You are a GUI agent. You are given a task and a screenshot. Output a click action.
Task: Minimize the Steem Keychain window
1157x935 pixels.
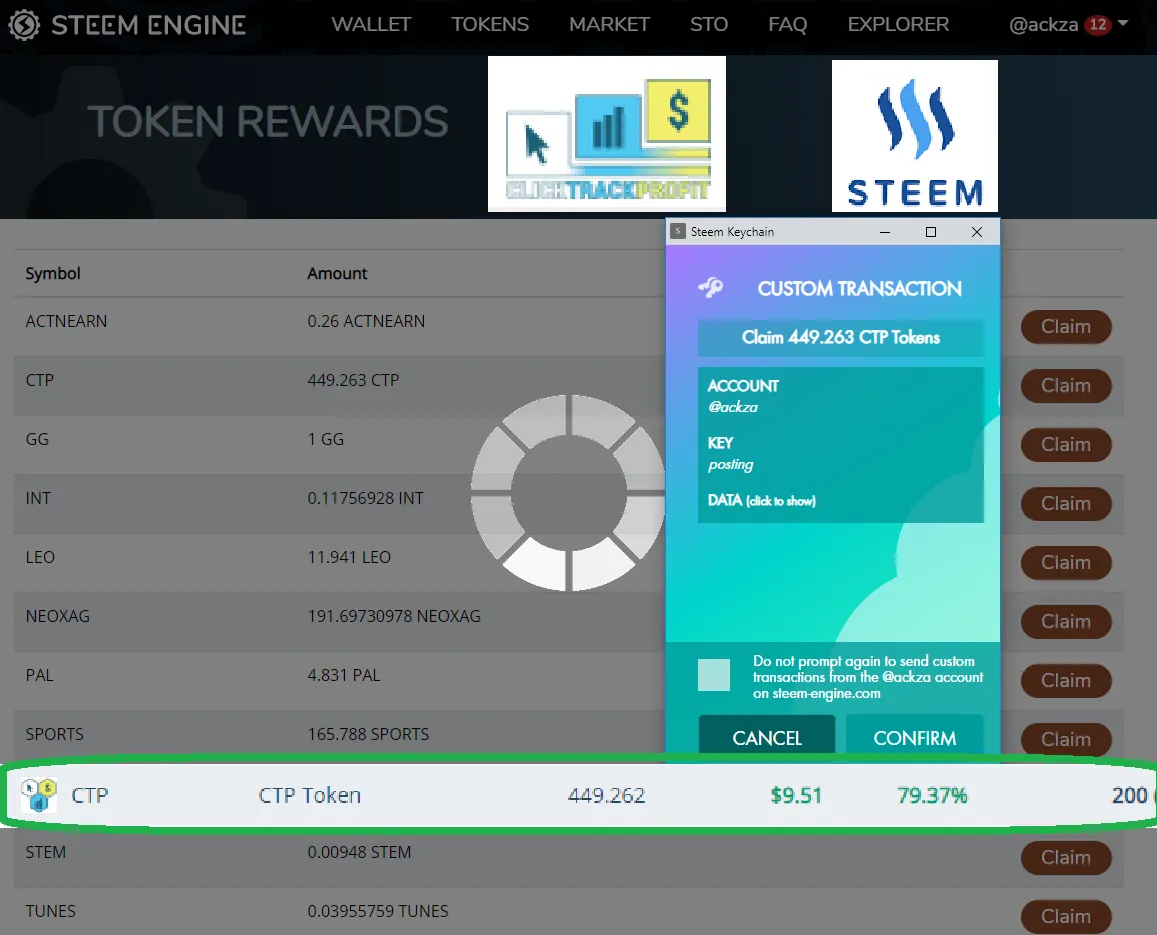click(x=885, y=232)
